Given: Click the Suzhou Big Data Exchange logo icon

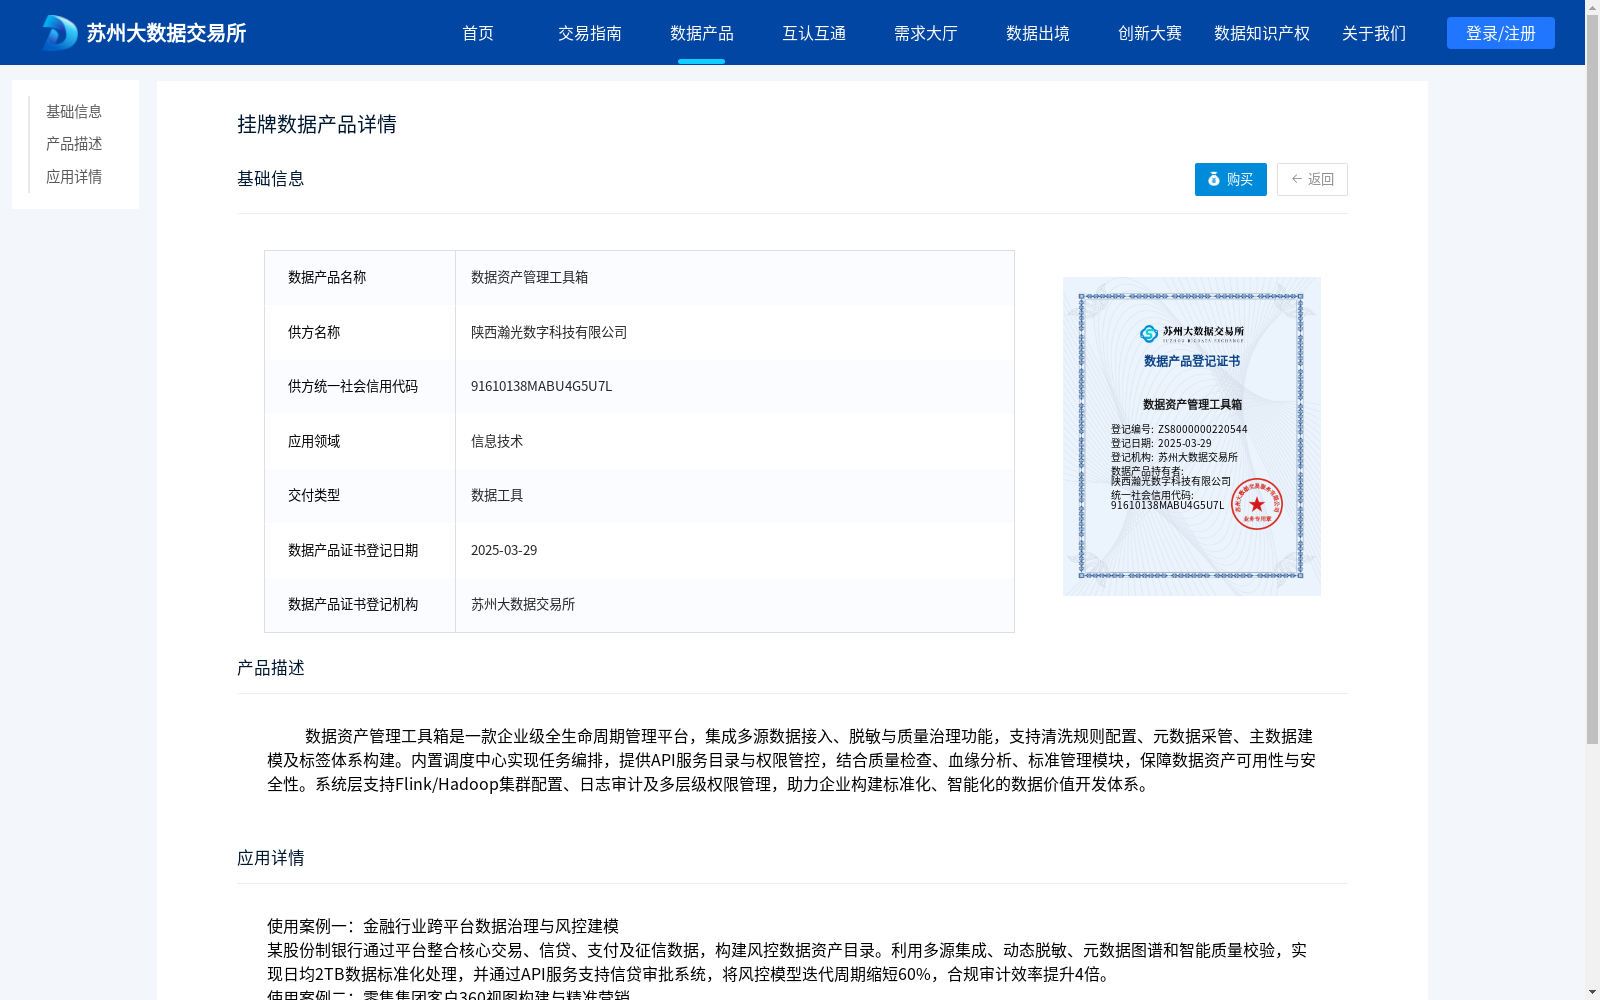Looking at the screenshot, I should [60, 32].
